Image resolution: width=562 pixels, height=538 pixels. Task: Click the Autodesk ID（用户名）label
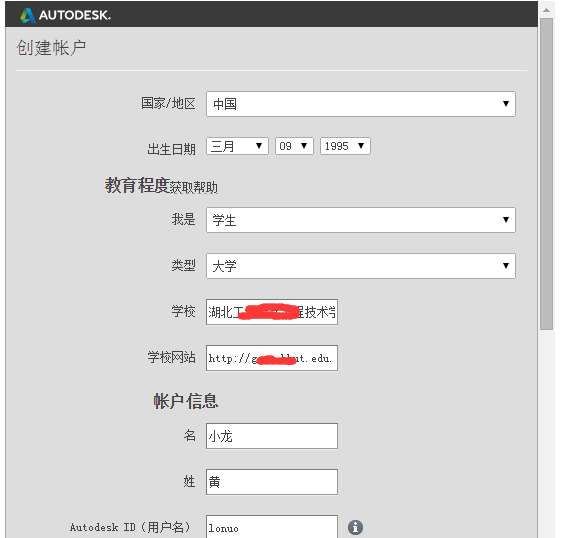click(130, 527)
